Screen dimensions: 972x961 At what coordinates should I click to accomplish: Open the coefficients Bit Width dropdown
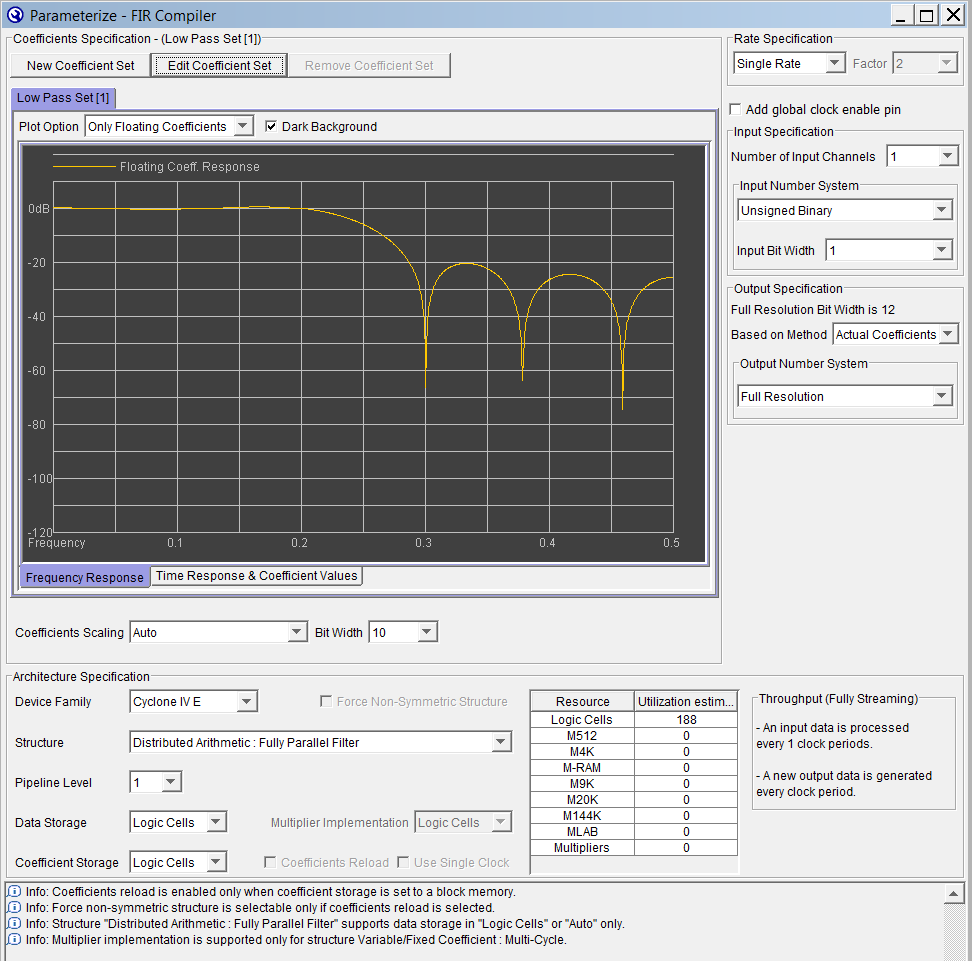point(426,632)
